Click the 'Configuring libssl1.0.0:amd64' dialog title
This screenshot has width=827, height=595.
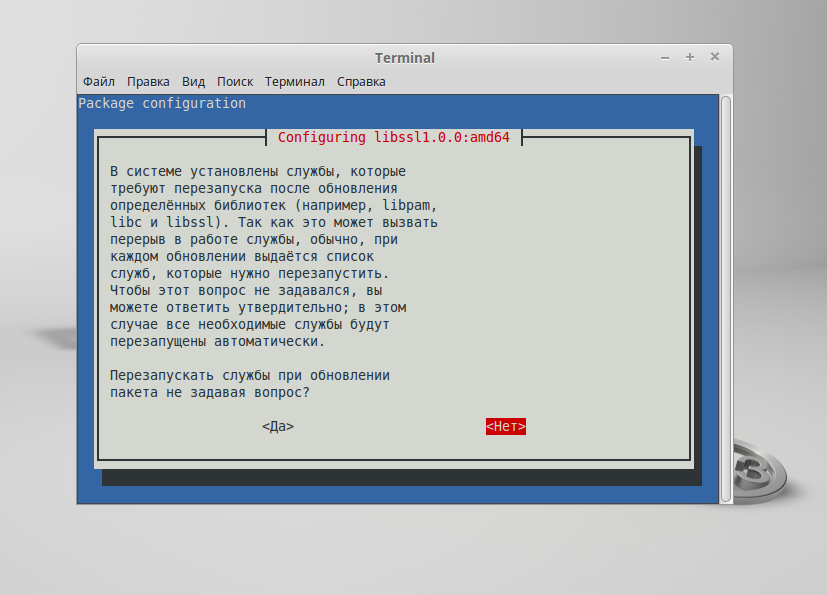click(x=394, y=137)
